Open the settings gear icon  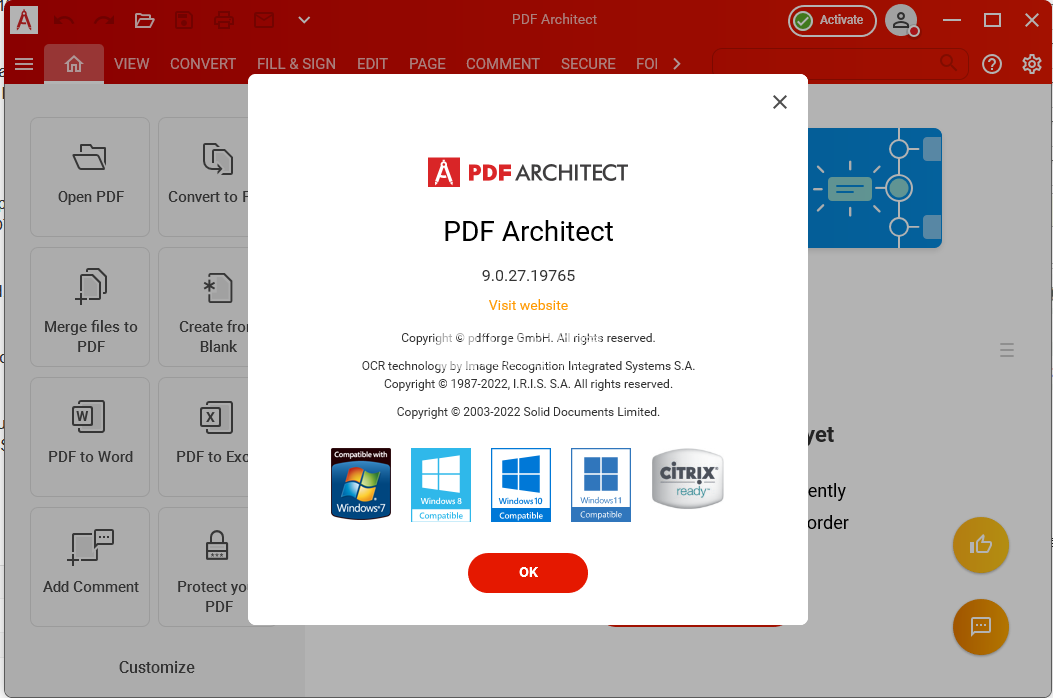click(x=1032, y=63)
